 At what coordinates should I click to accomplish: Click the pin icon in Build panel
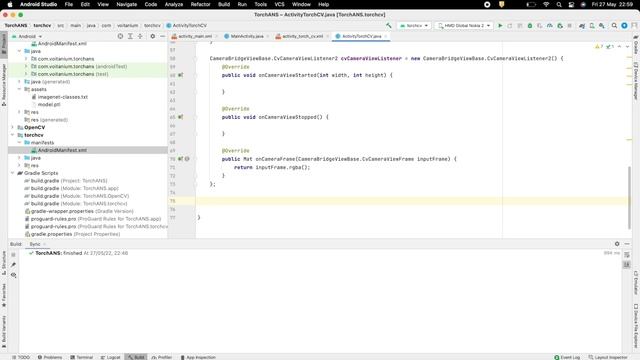point(13,265)
